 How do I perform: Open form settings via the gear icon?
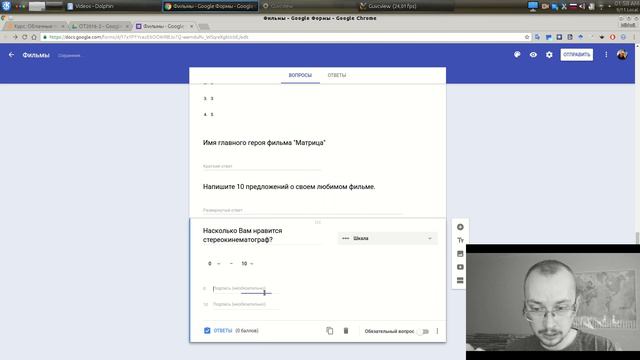pyautogui.click(x=549, y=55)
